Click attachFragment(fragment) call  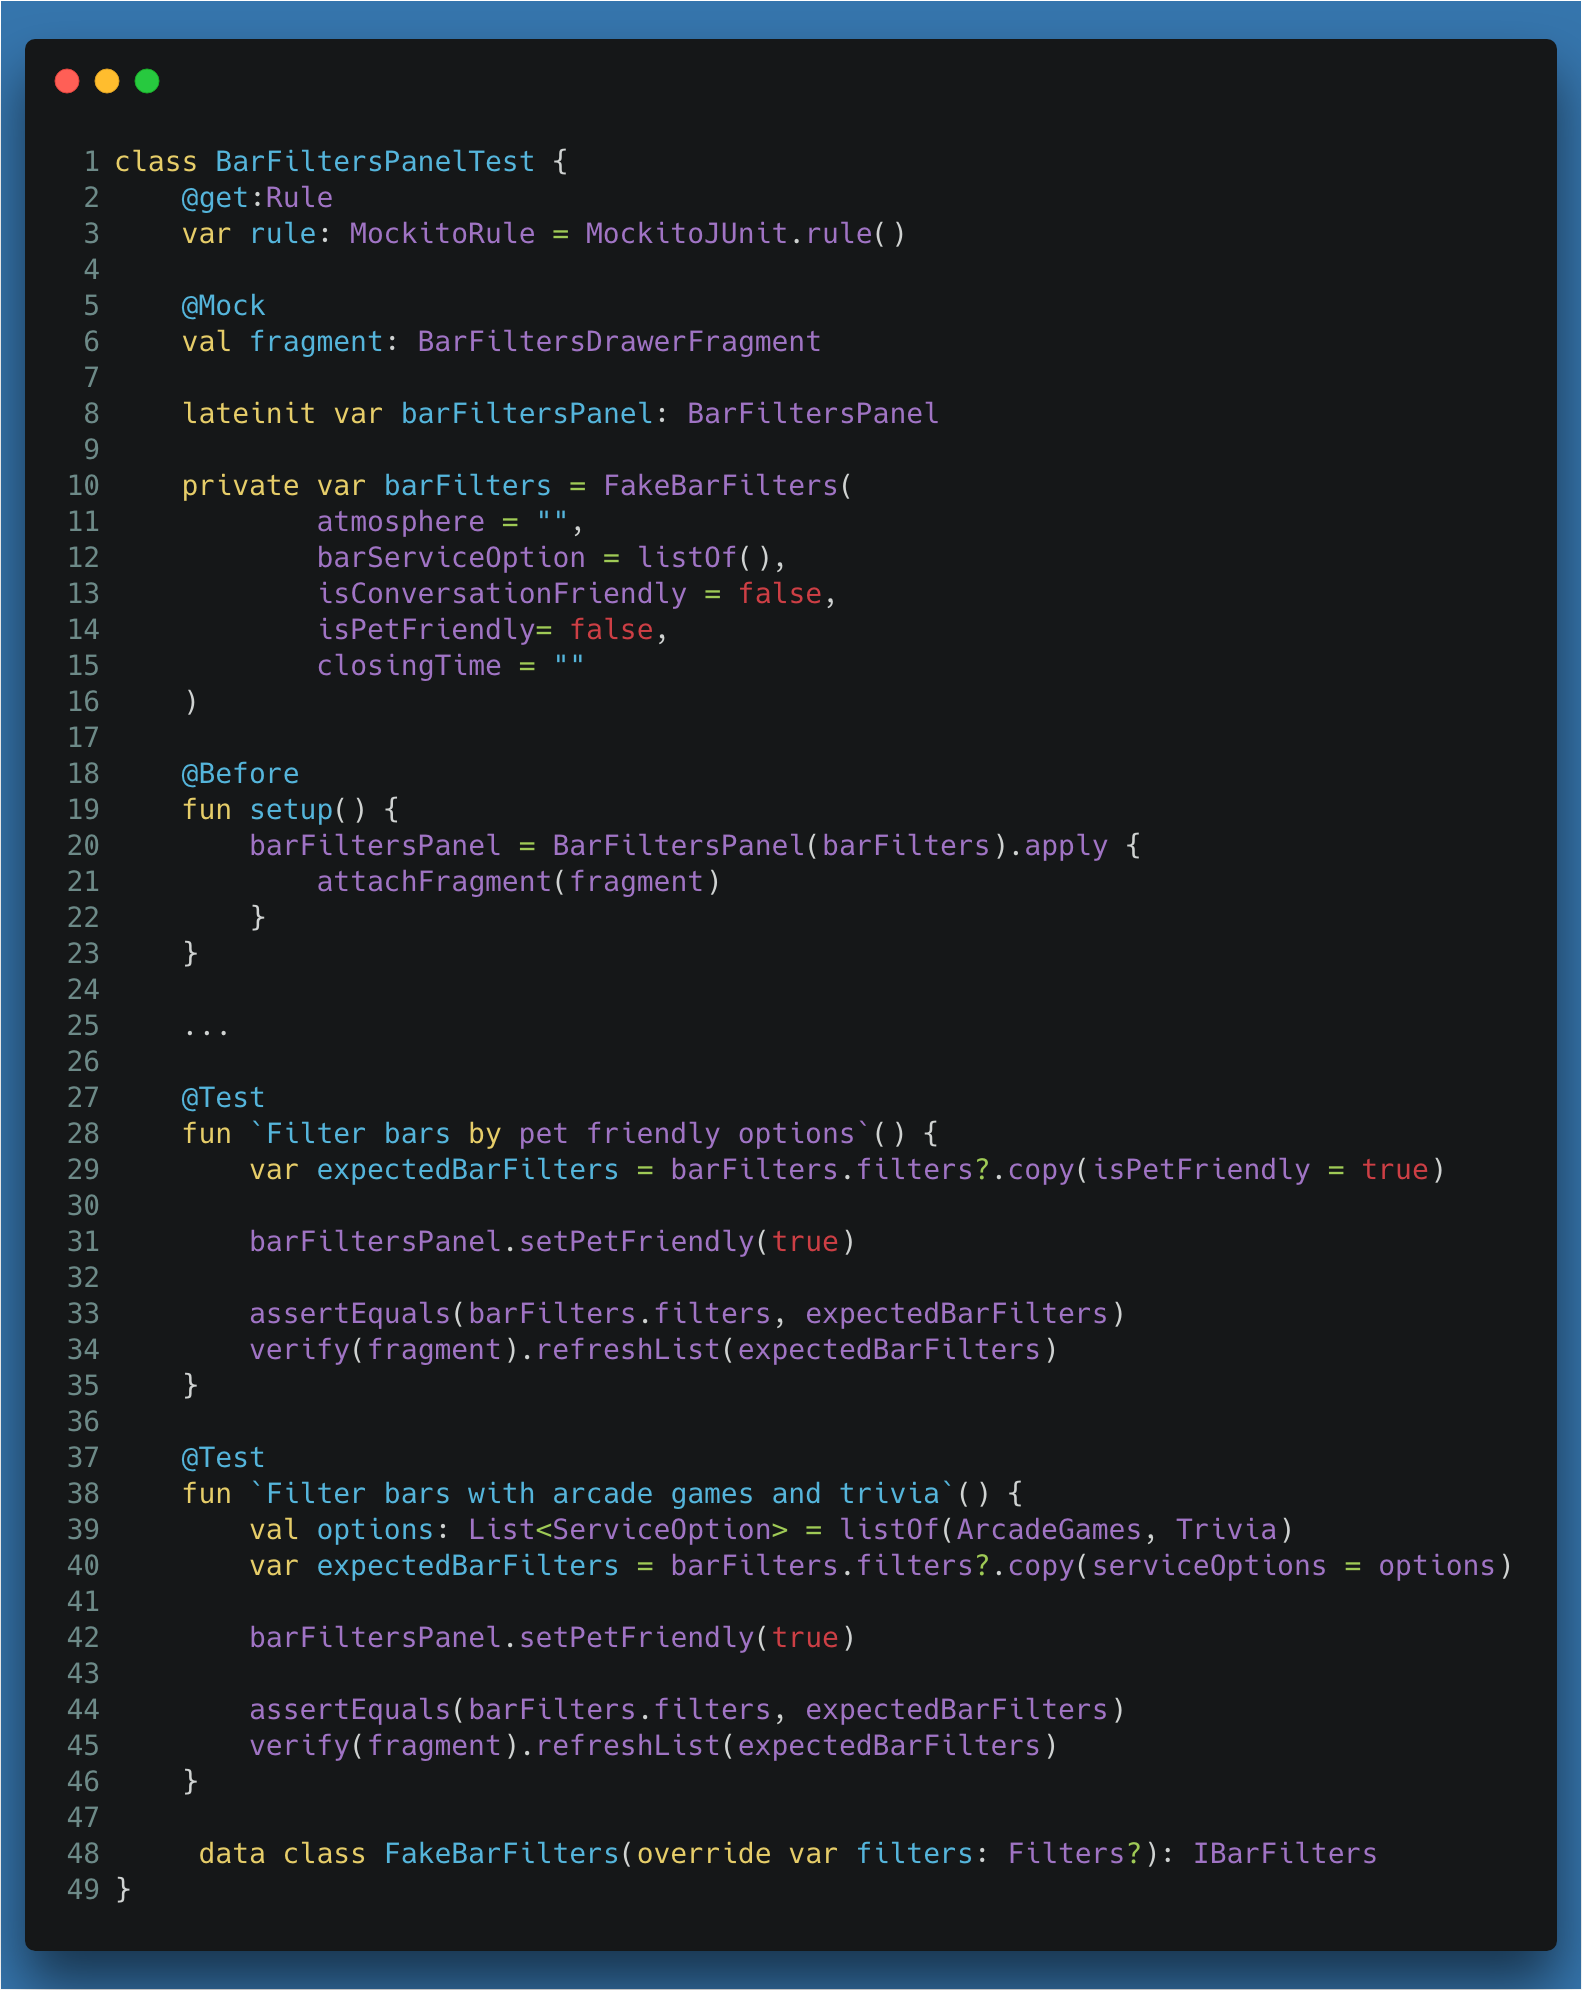click(518, 882)
